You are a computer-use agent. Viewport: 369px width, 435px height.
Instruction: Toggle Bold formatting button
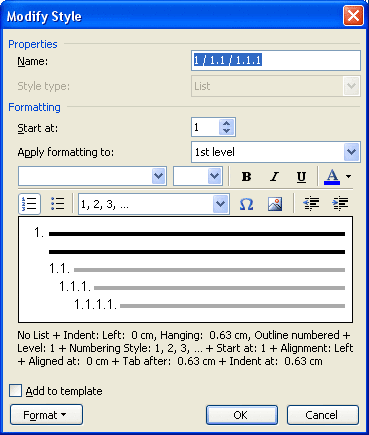(246, 176)
